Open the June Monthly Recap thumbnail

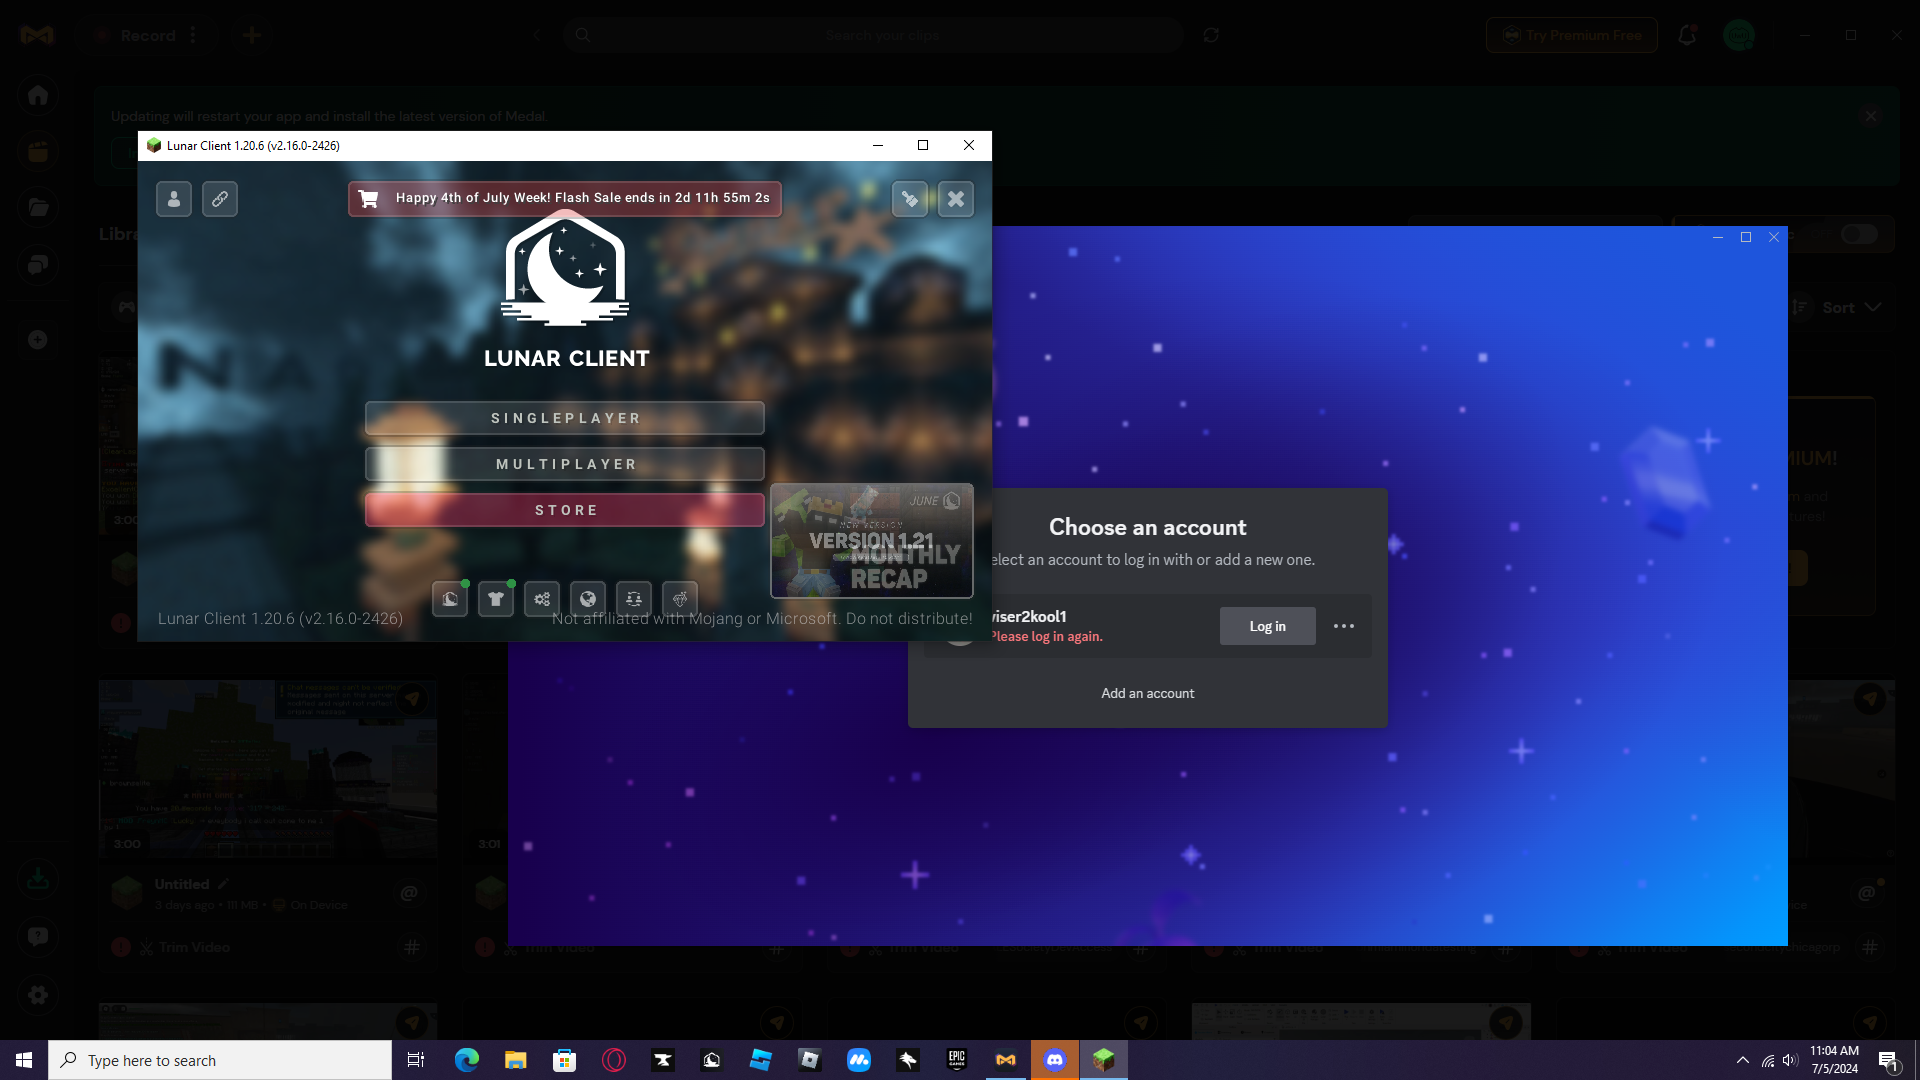tap(872, 541)
